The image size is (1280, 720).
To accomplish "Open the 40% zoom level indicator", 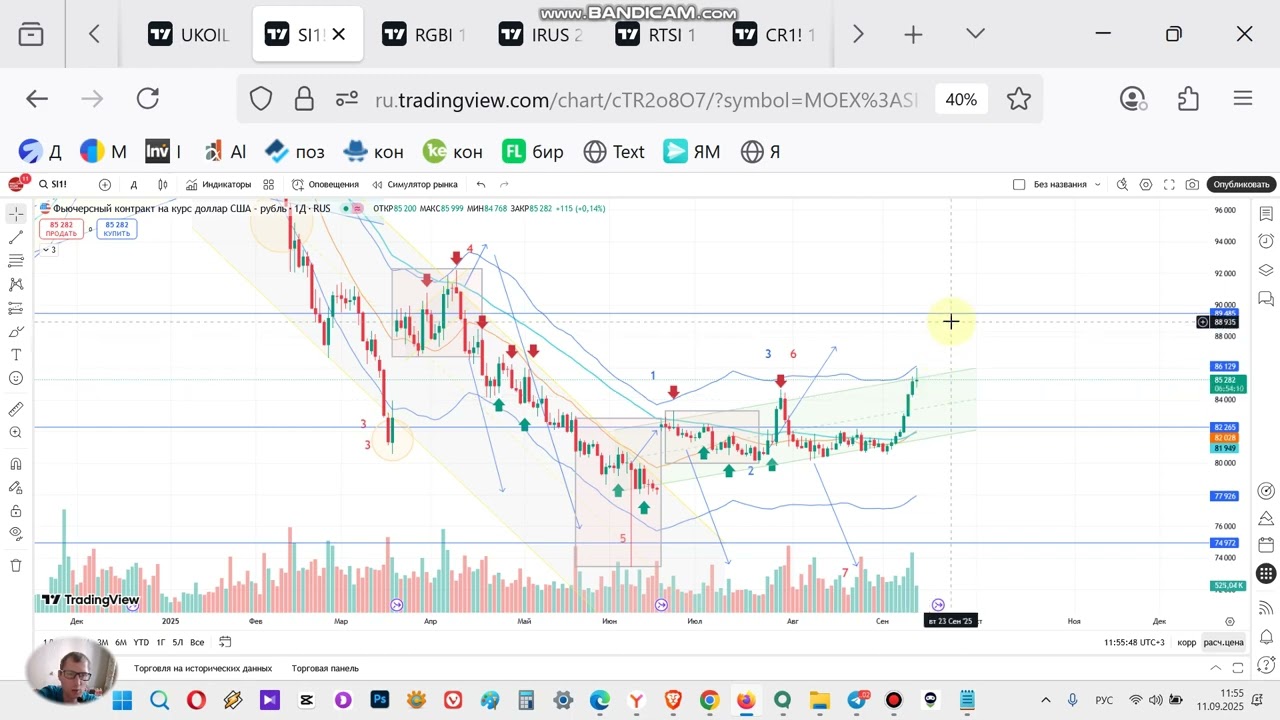I will coord(961,100).
